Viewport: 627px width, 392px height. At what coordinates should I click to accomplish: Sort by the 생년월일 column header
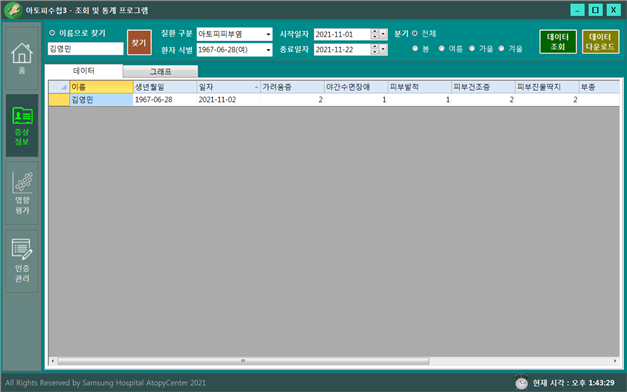tap(165, 87)
